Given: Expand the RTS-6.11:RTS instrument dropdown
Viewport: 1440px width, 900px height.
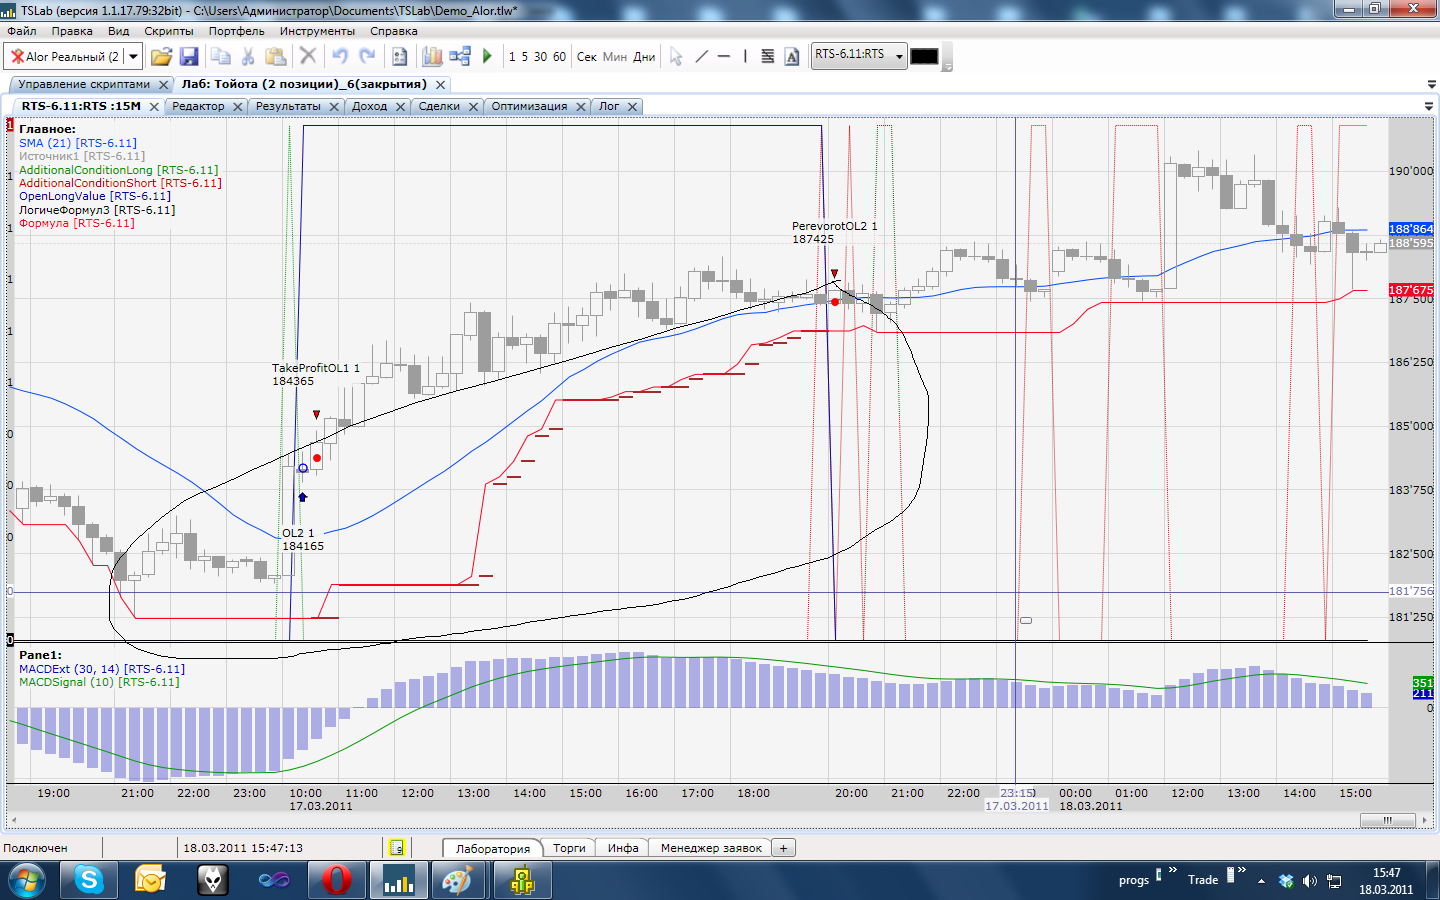Looking at the screenshot, I should (x=898, y=56).
